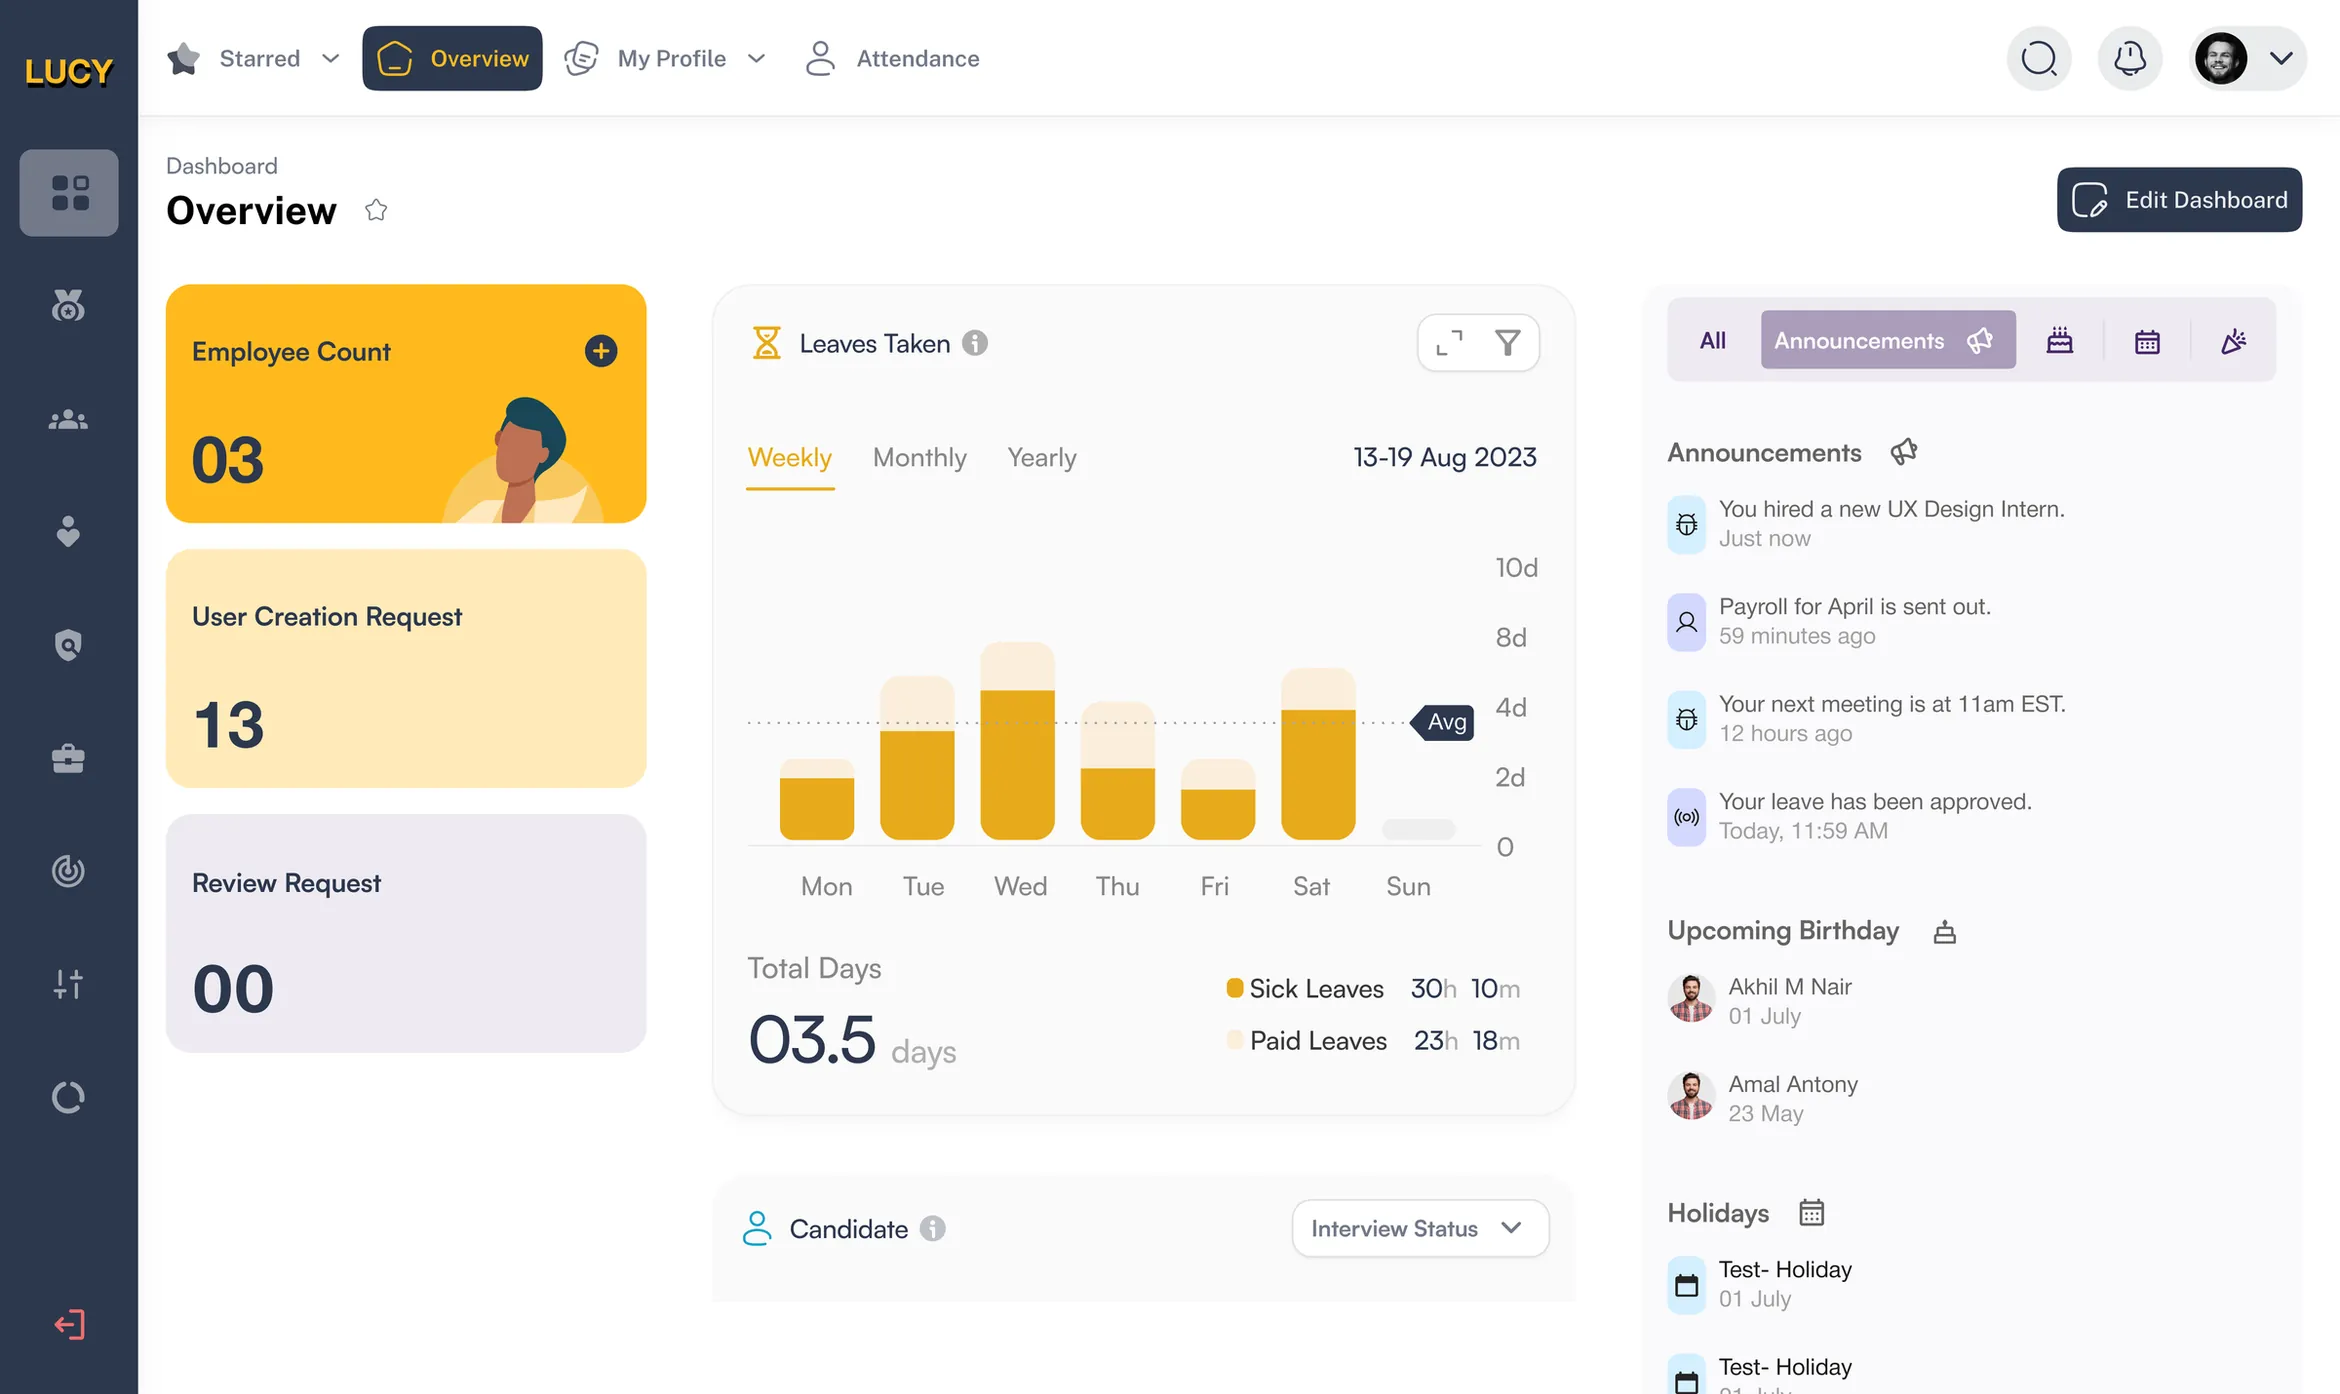
Task: Click the search icon in top bar
Action: 2039,58
